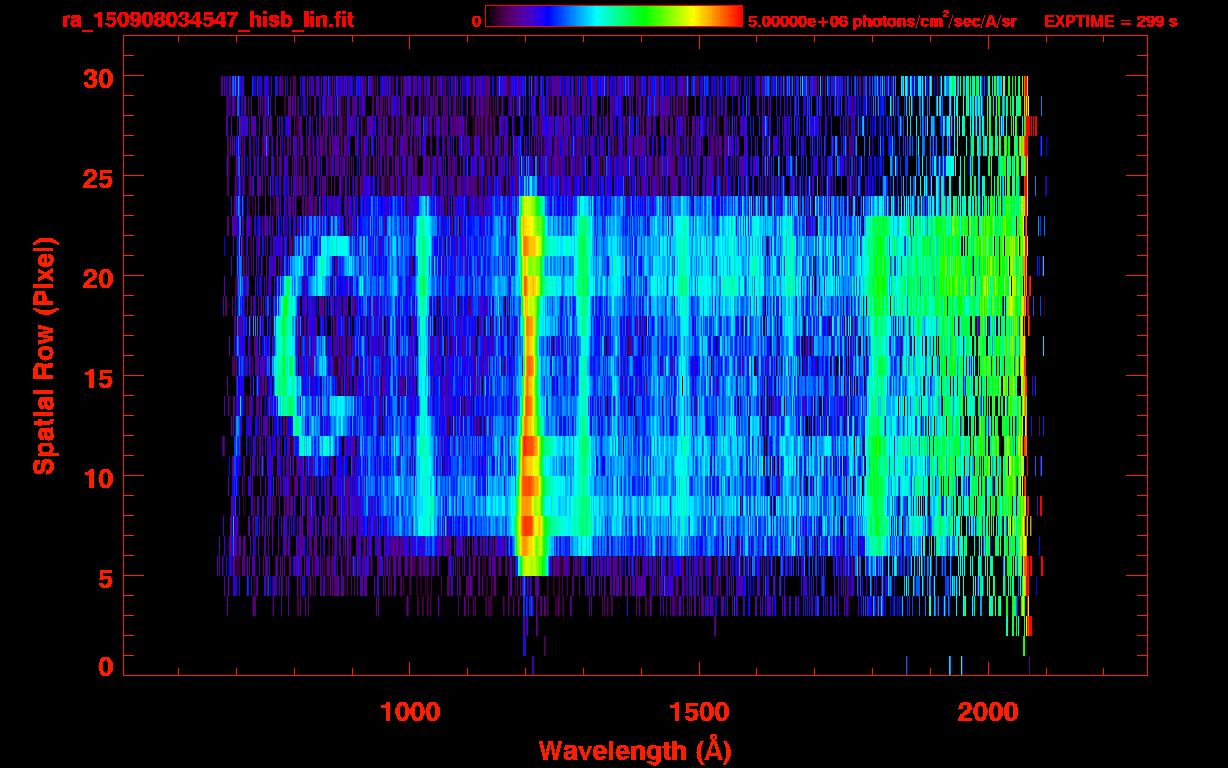The height and width of the screenshot is (768, 1228).
Task: Click the green emission band near 1800 Å
Action: coord(877,385)
